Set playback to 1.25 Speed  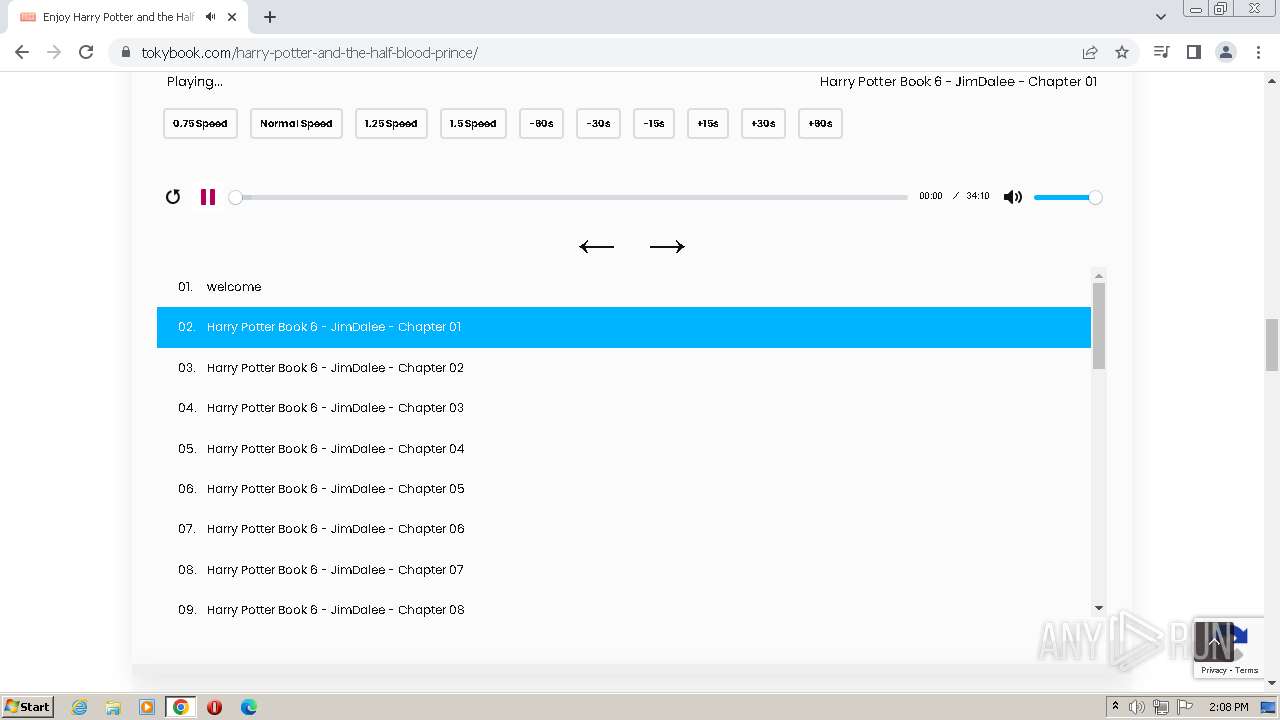[391, 124]
